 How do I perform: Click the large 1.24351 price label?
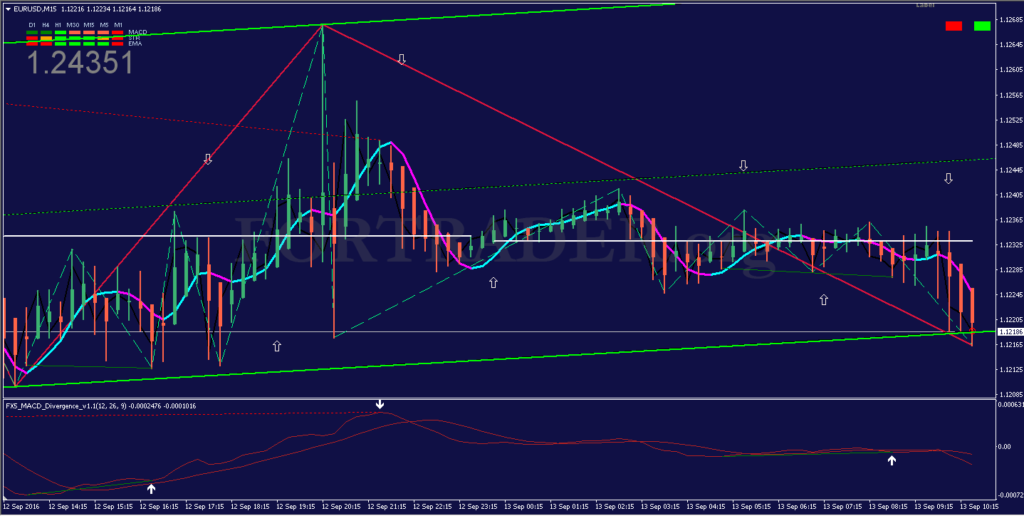click(x=80, y=63)
